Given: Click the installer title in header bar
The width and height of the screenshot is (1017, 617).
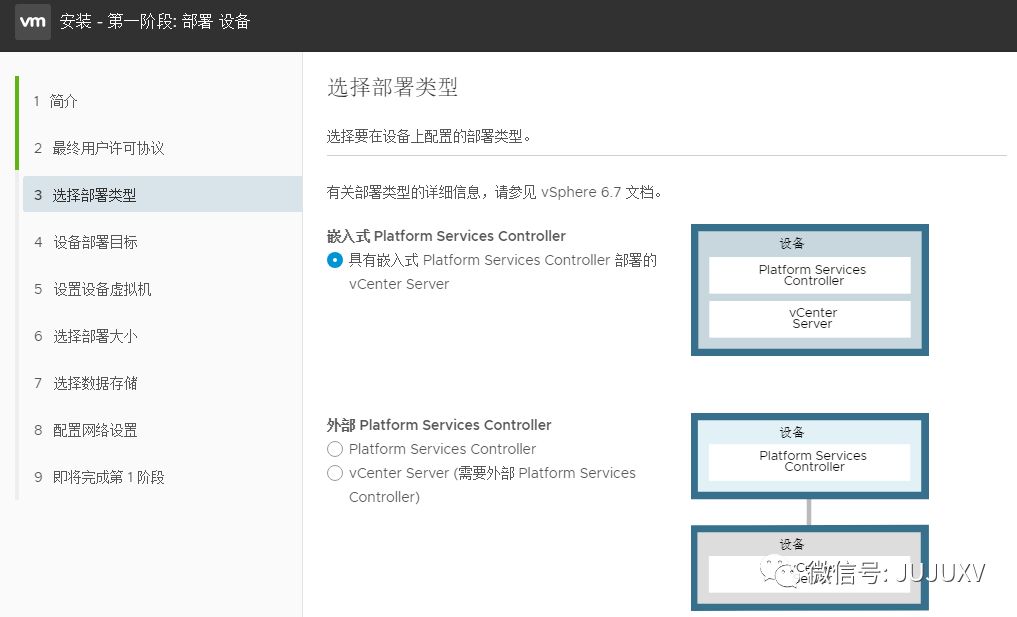Looking at the screenshot, I should [x=154, y=21].
